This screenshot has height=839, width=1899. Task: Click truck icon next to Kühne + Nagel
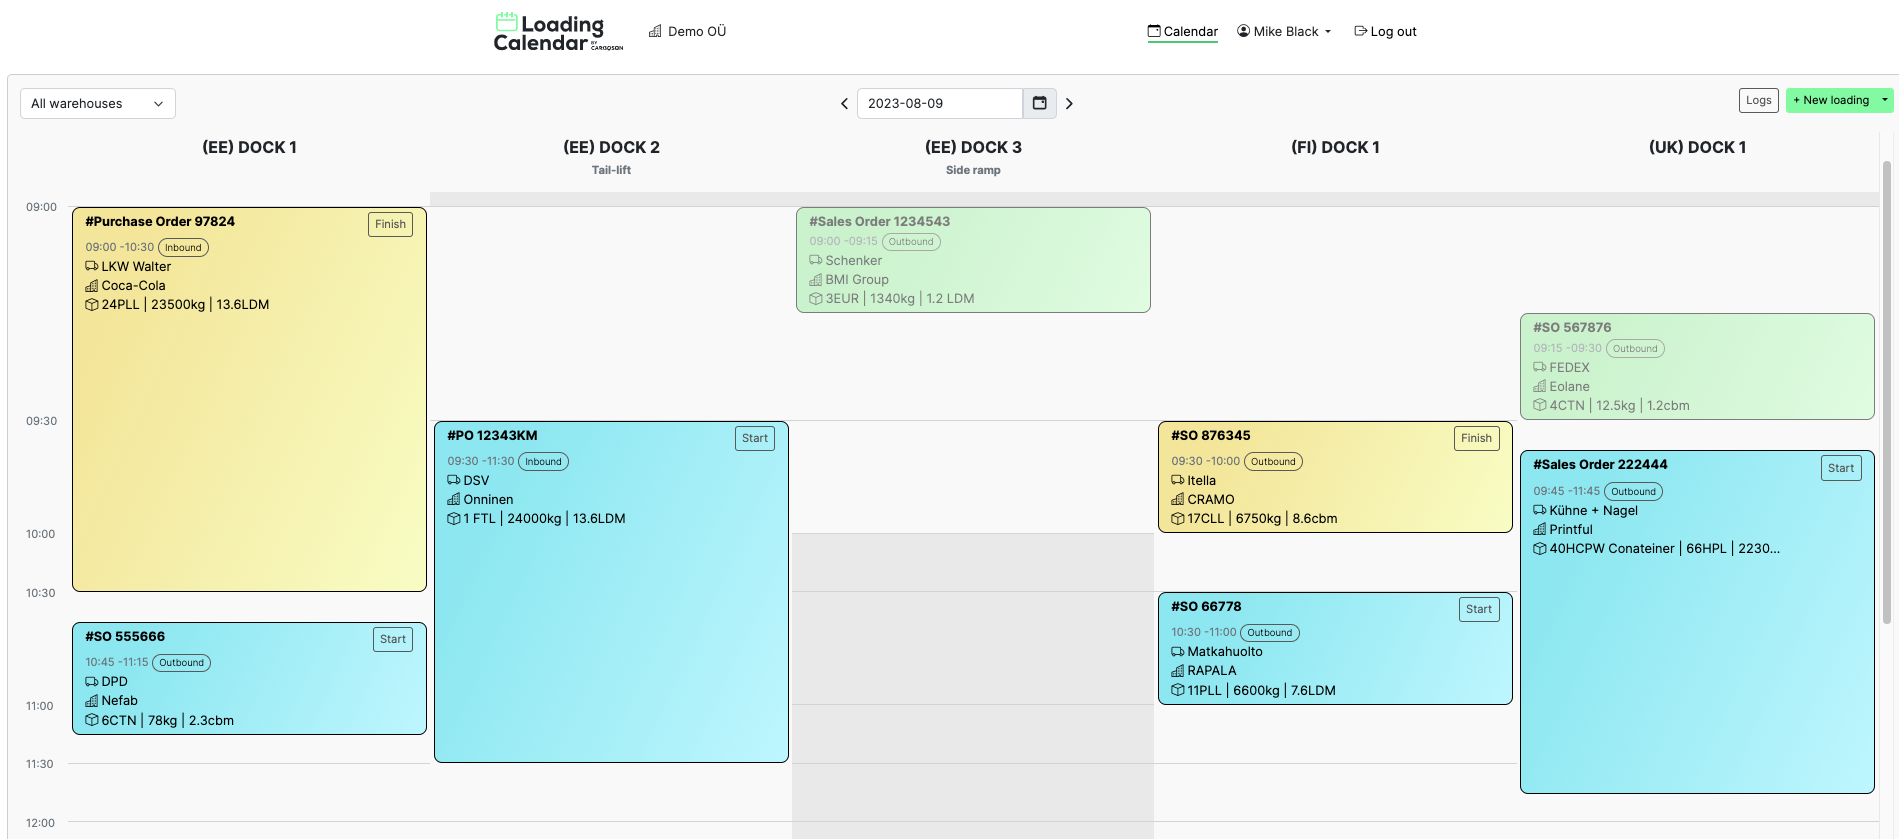tap(1540, 510)
